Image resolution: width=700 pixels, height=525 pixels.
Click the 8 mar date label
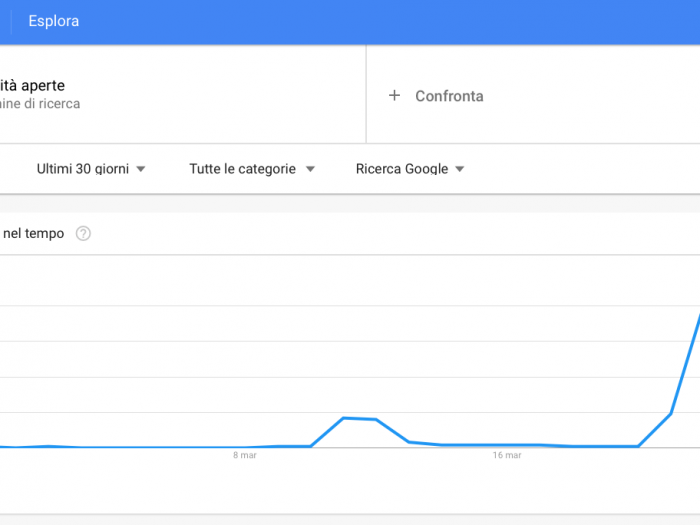coord(245,455)
